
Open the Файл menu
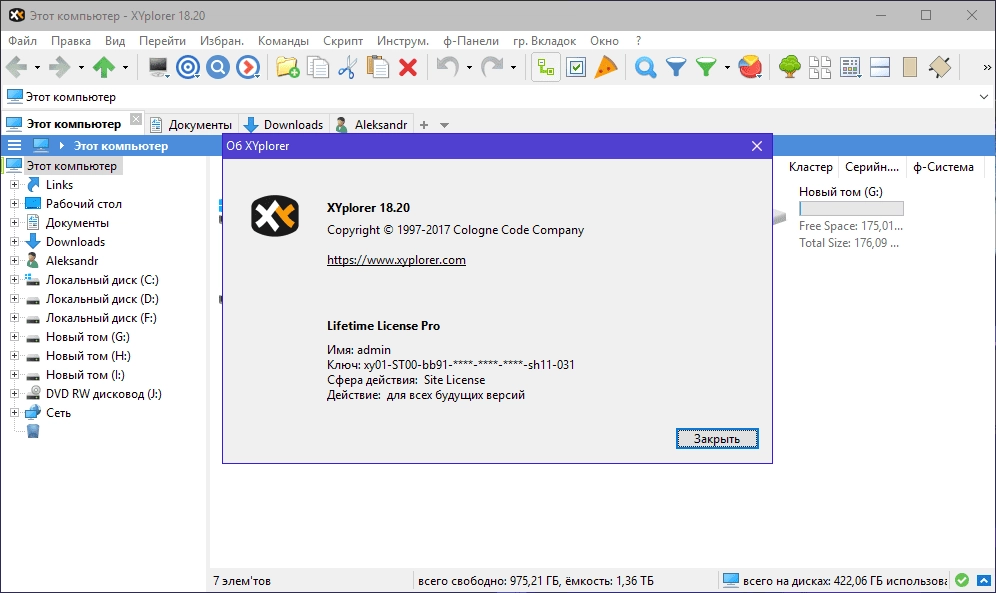click(x=22, y=41)
